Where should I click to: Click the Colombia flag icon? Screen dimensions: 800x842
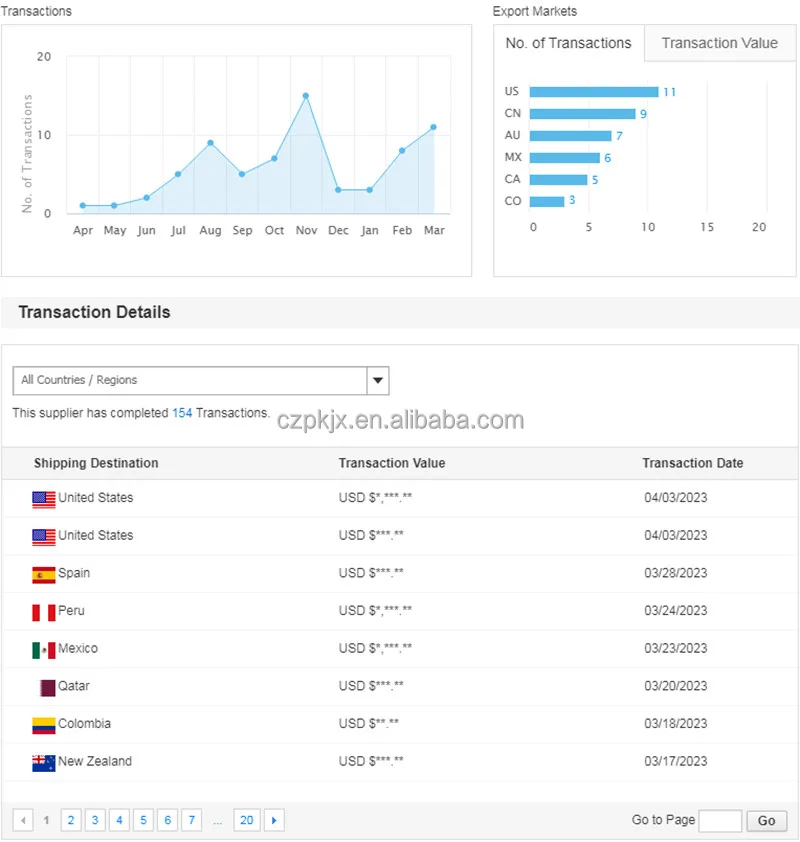(43, 725)
